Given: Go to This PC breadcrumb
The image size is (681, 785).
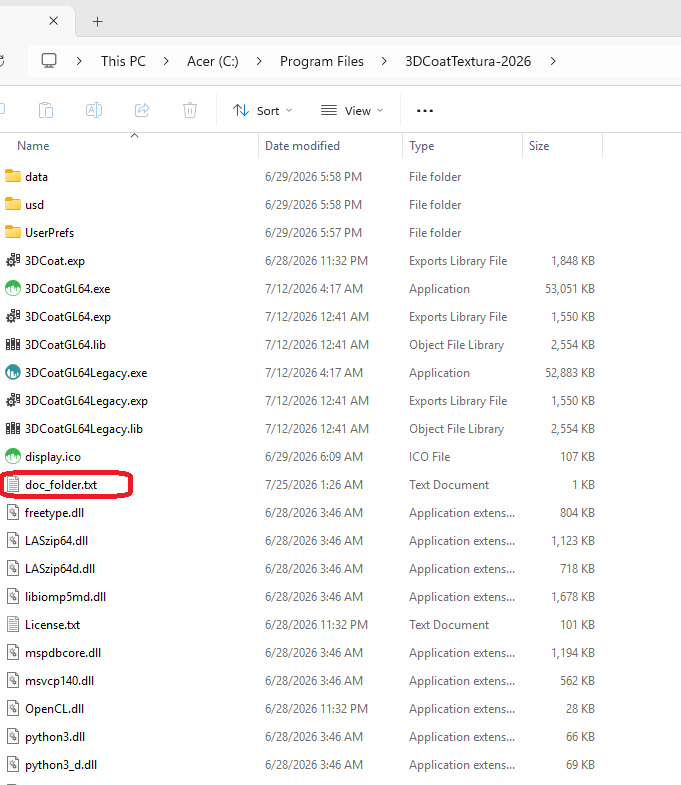Looking at the screenshot, I should point(123,61).
